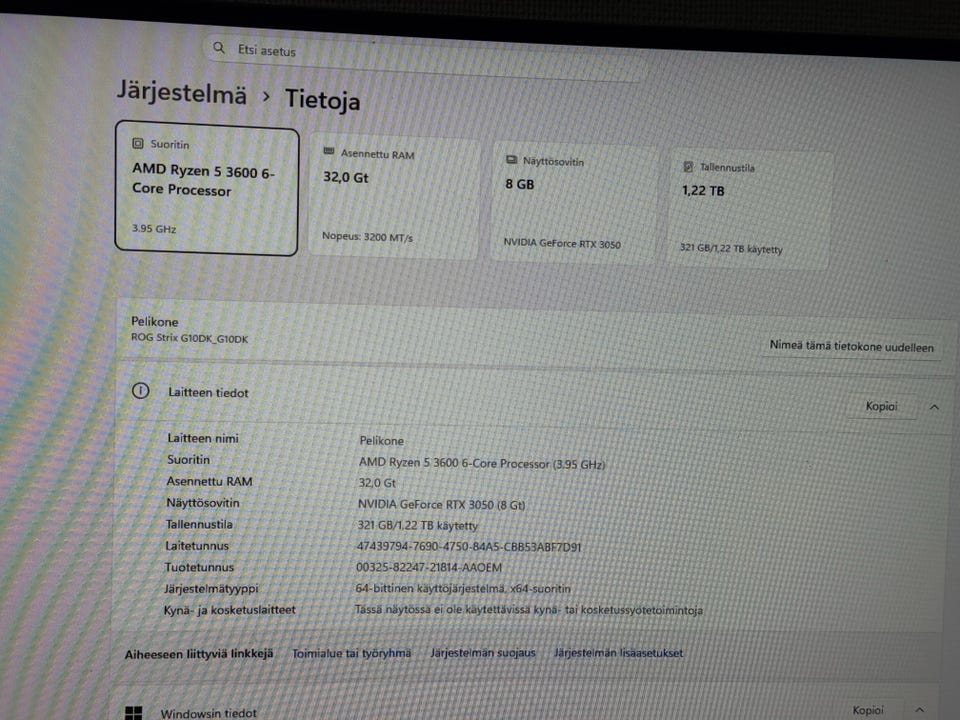Click the Suoritin processor chip icon
Screen dimensions: 960x720
tap(138, 143)
